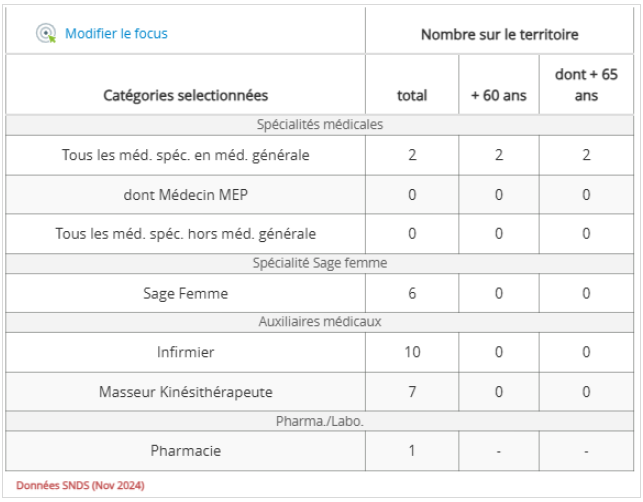Select the Infirmier row label

coord(186,352)
